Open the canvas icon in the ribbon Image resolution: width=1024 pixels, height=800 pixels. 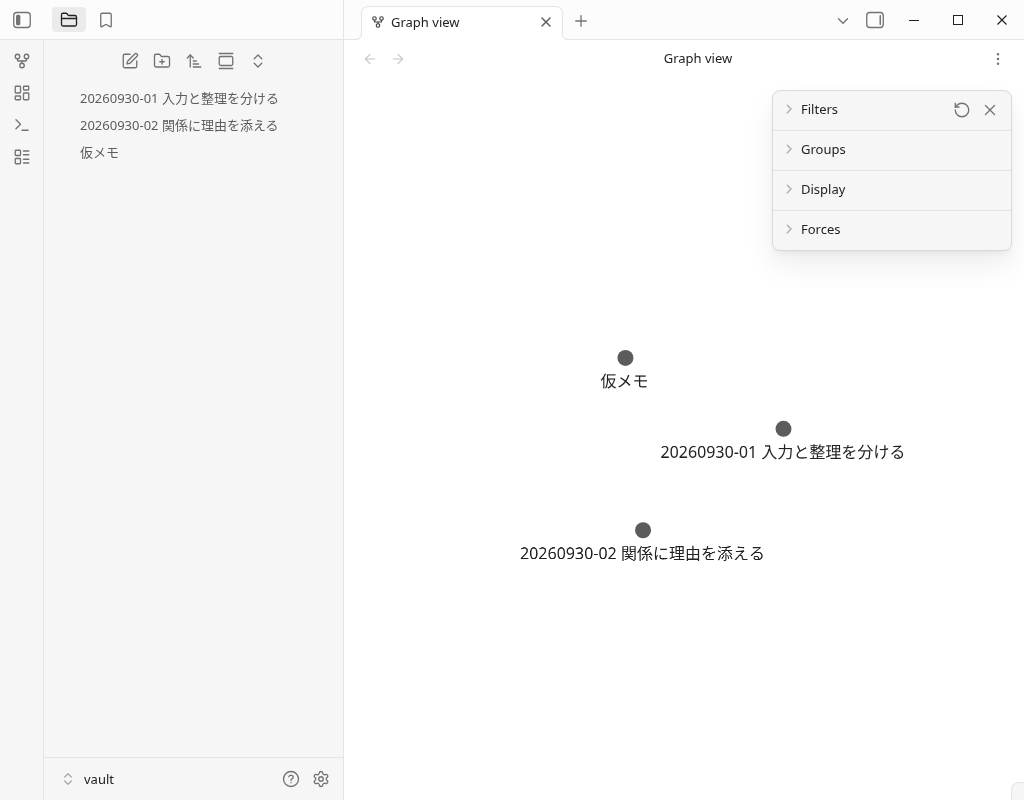22,93
